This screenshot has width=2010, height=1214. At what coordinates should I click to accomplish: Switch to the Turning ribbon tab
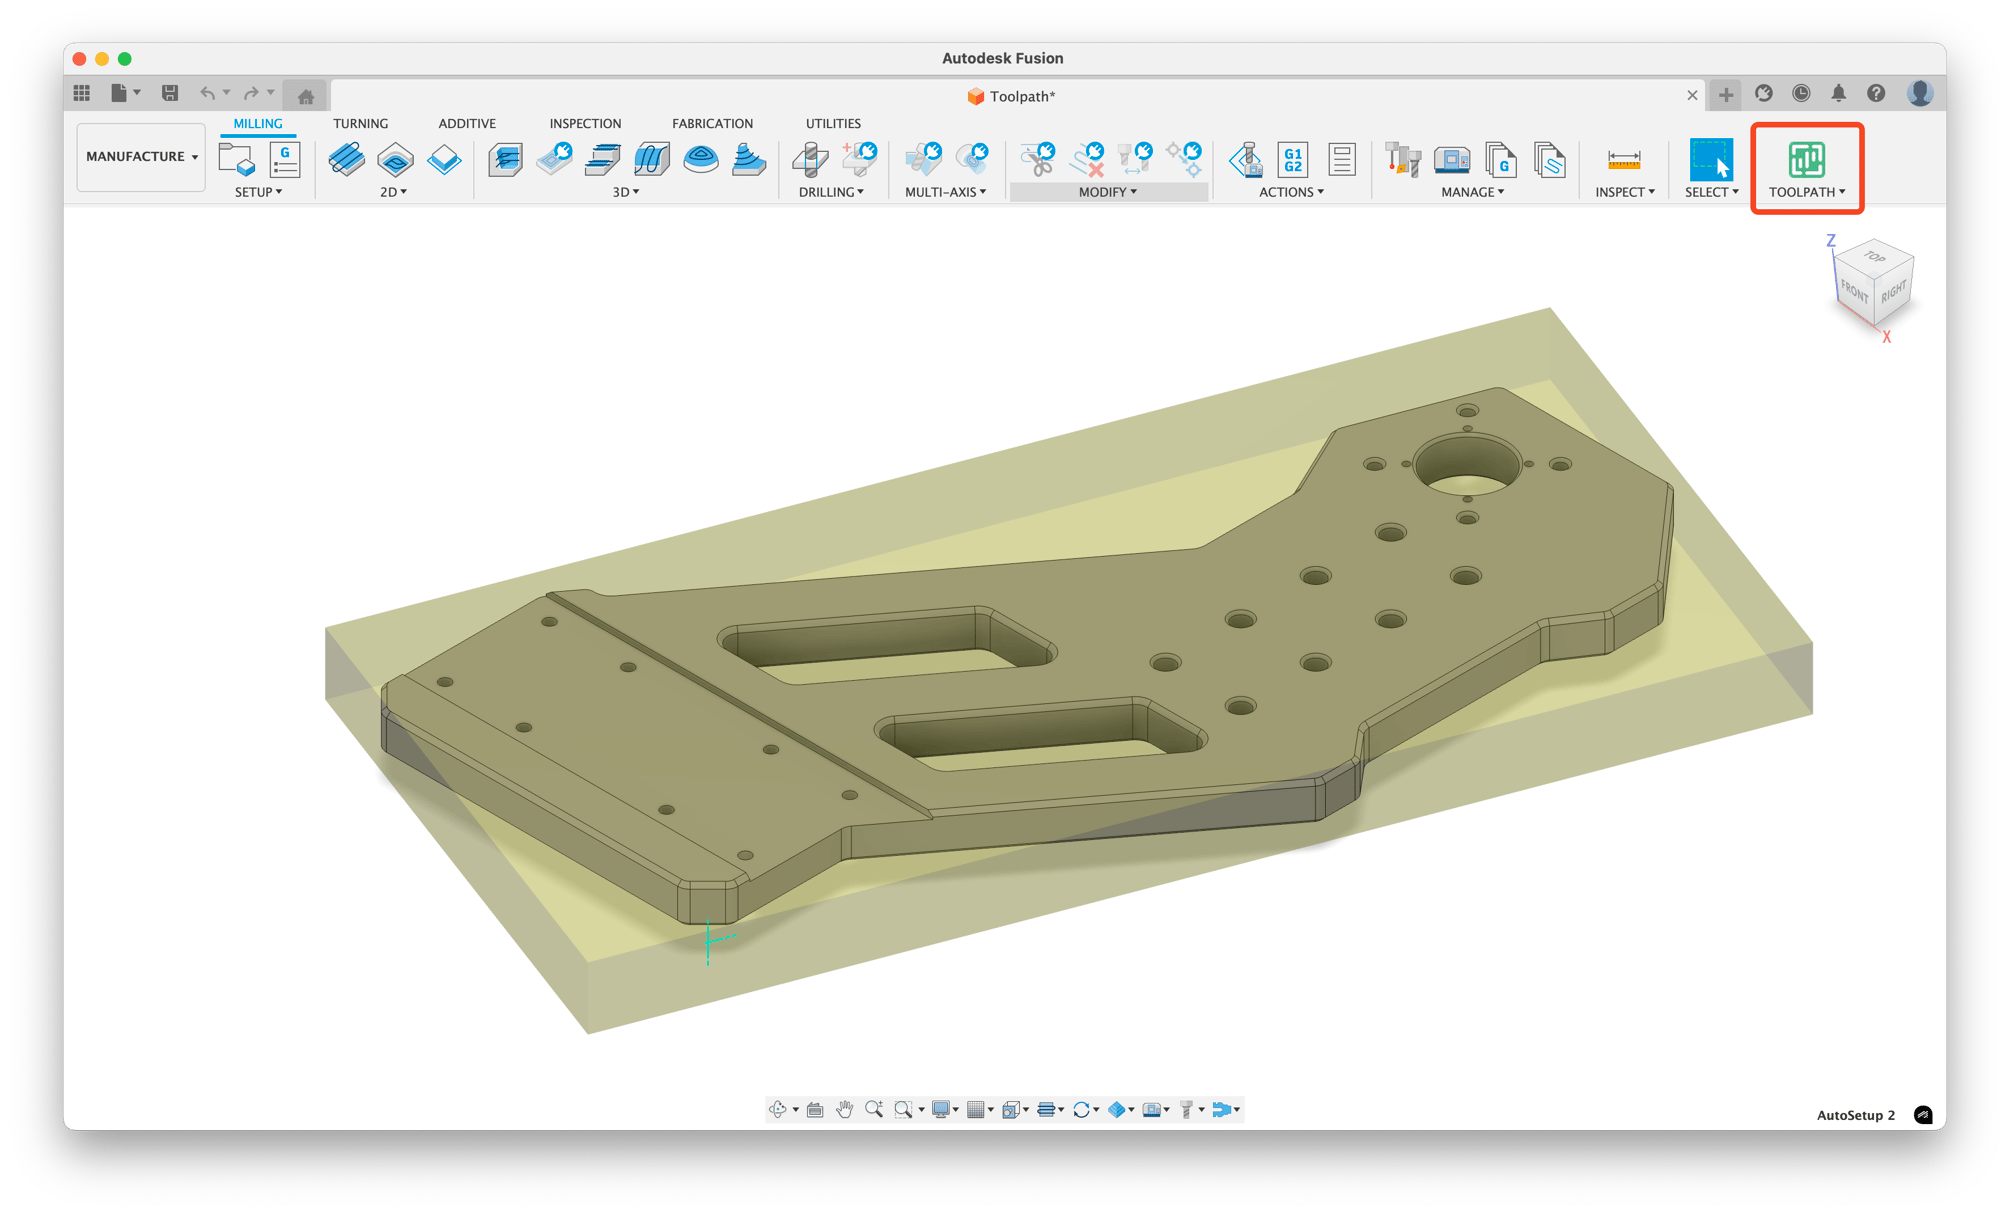coord(361,123)
